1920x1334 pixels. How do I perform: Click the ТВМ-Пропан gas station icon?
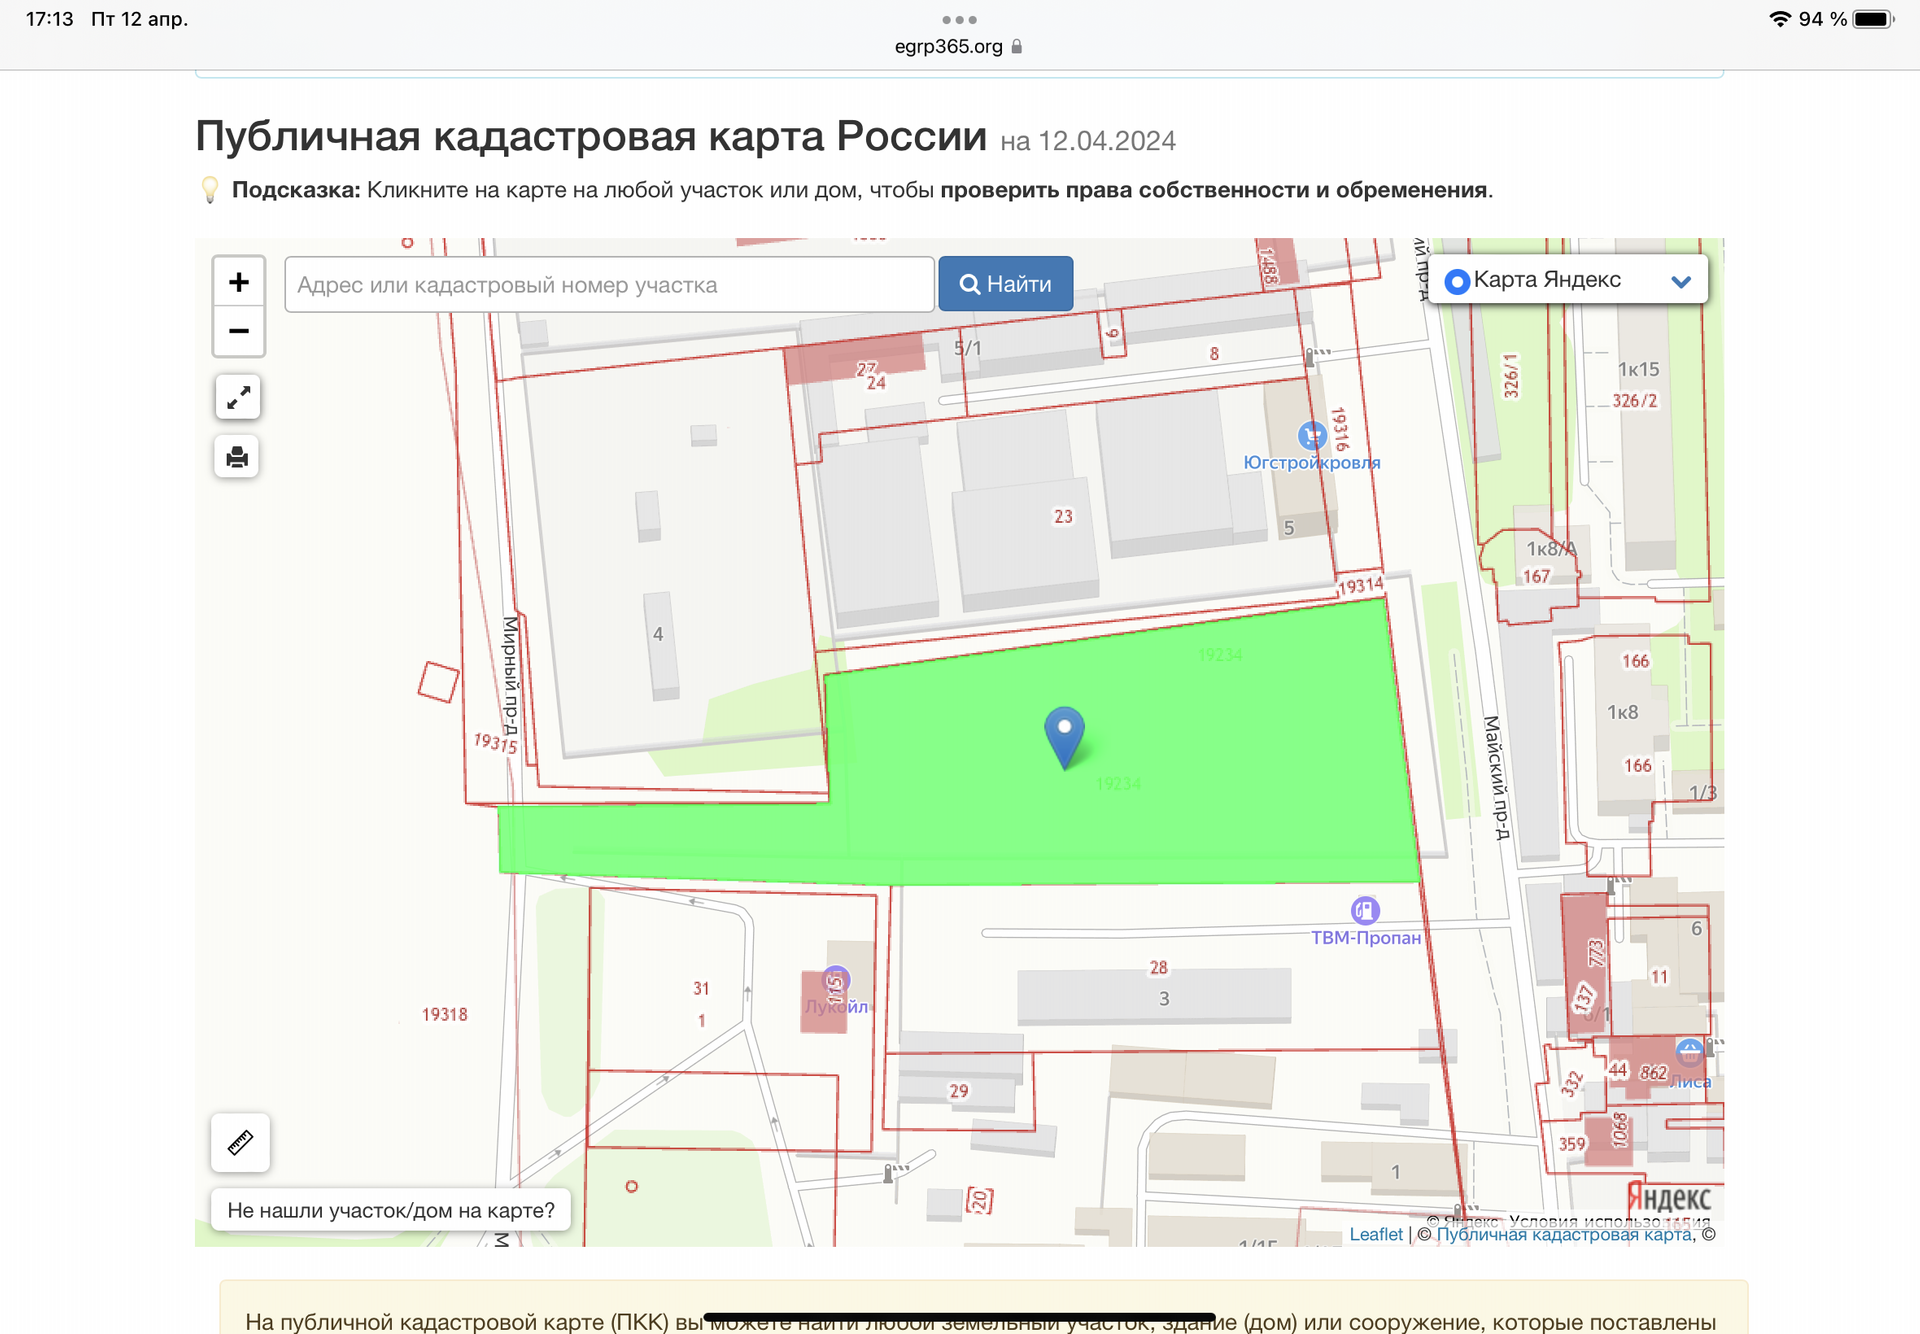1365,911
